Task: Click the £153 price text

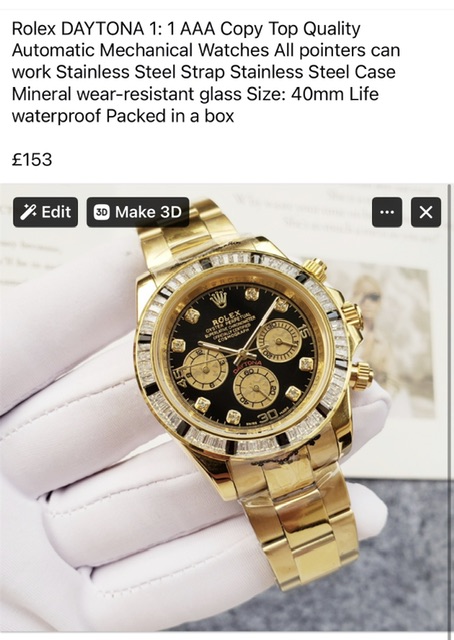Action: 32,159
